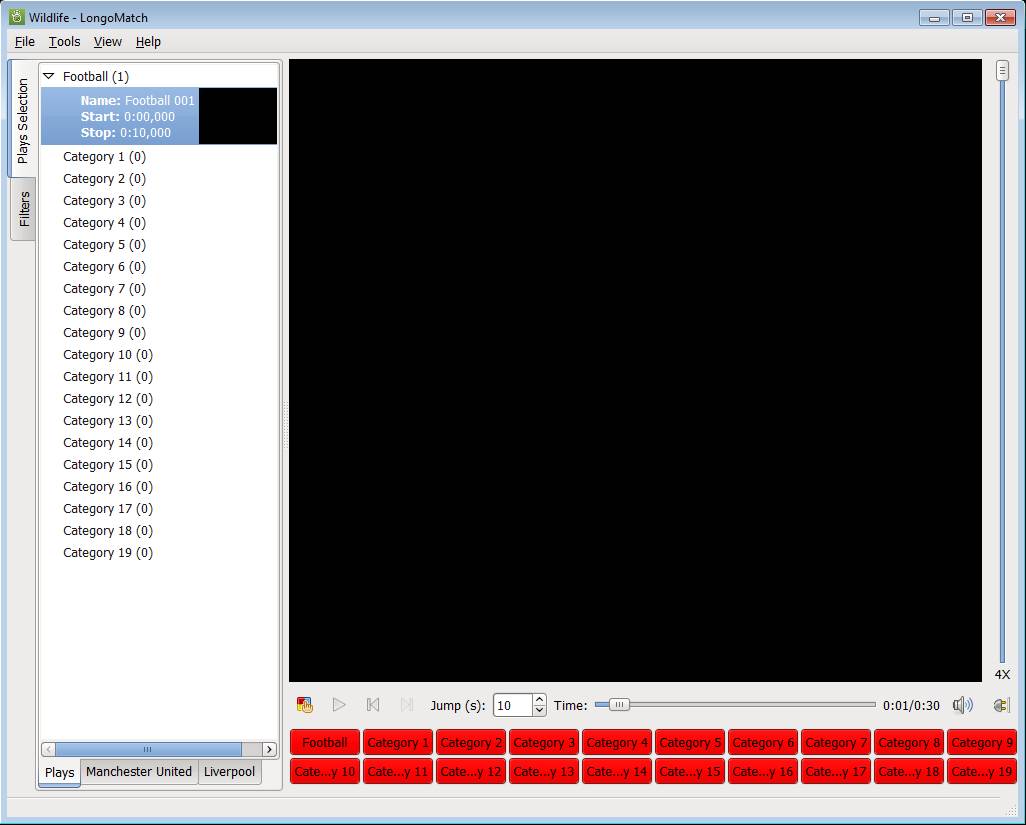Image resolution: width=1026 pixels, height=825 pixels.
Task: Click the 0:01/0:30 time readout
Action: 911,705
